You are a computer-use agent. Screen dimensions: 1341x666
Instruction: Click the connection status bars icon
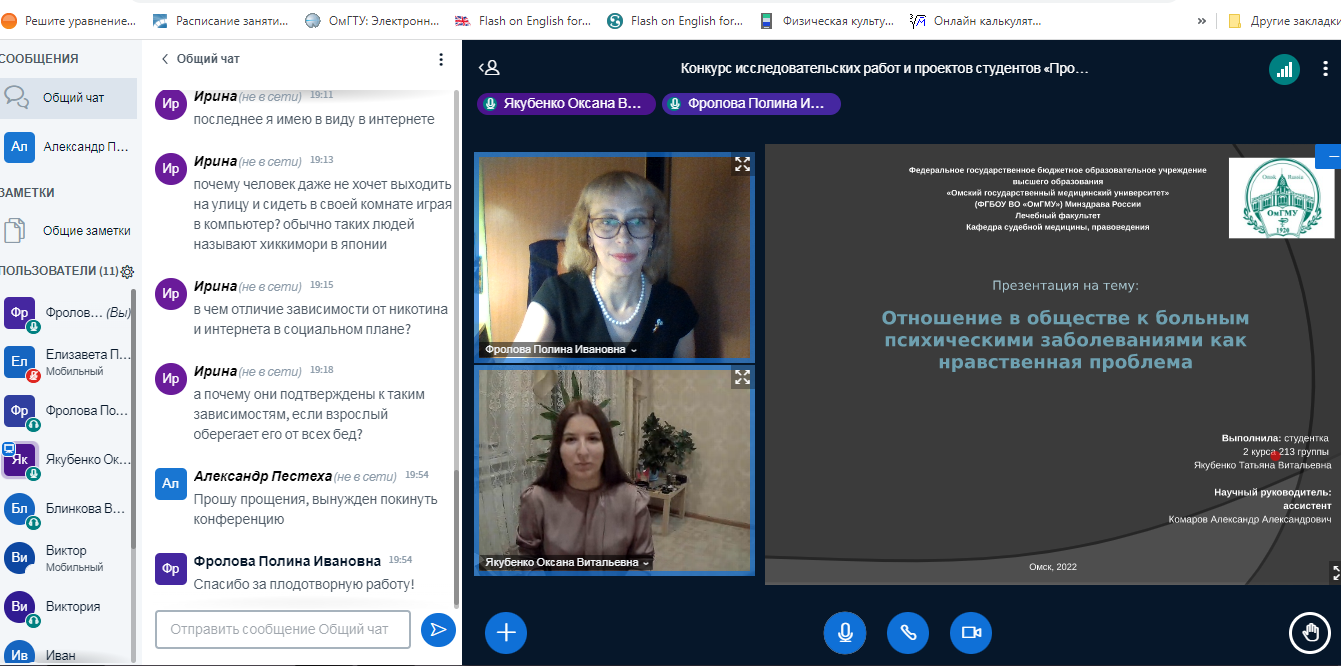[1284, 69]
